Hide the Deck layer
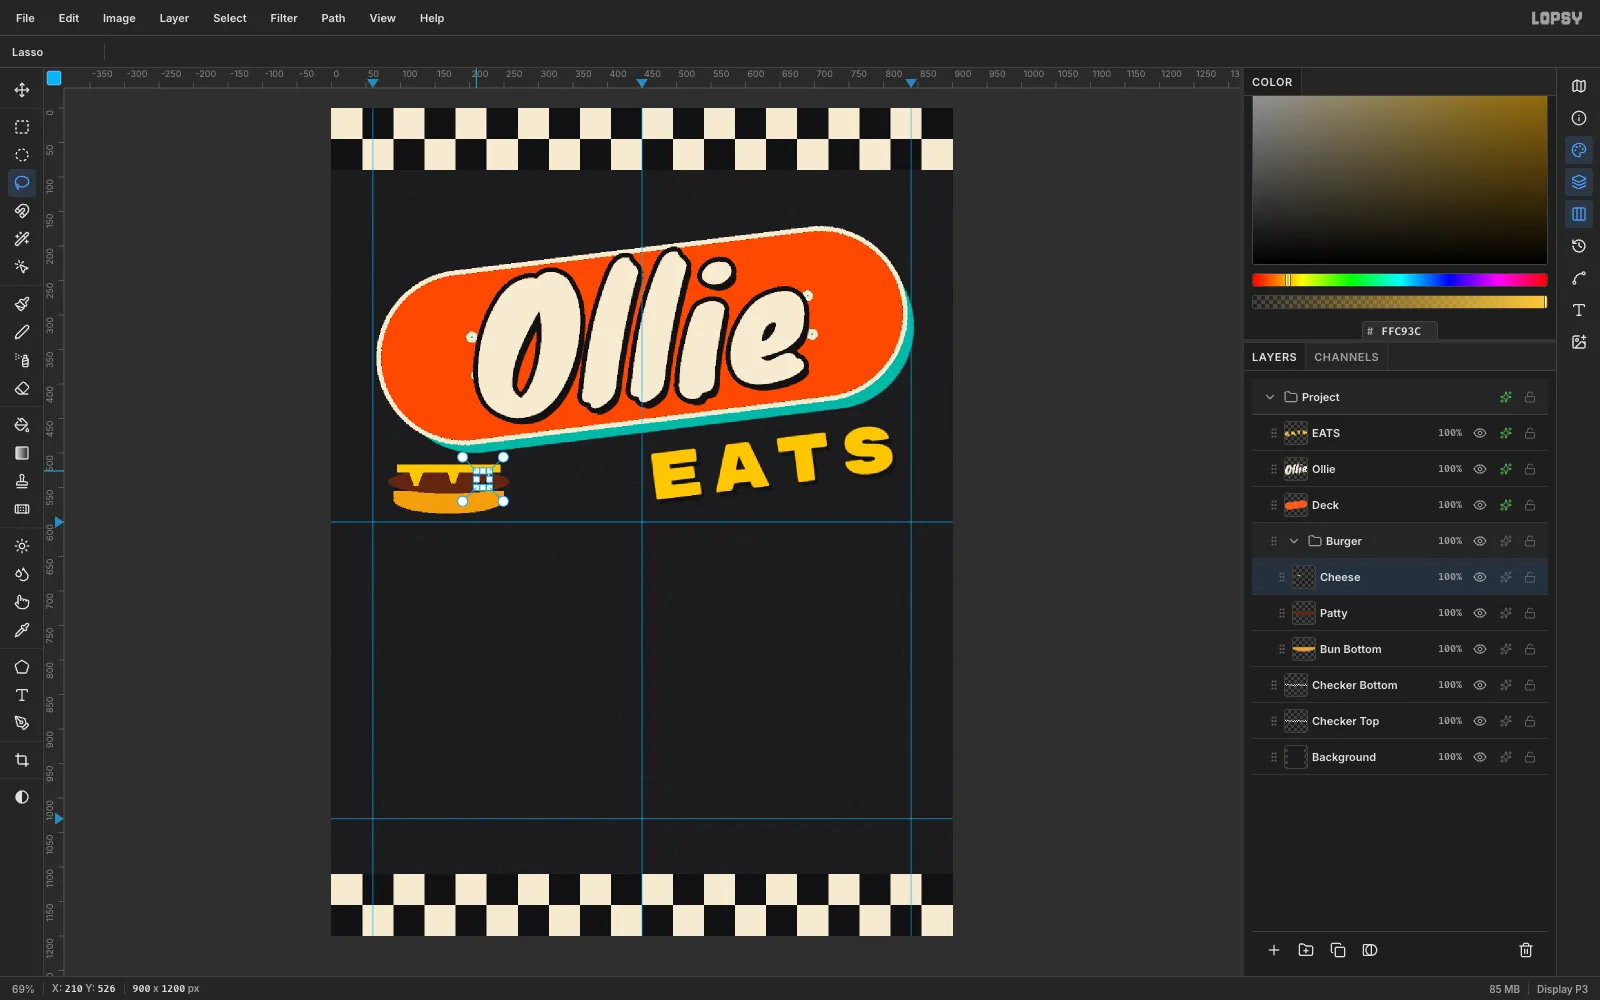 [x=1480, y=505]
